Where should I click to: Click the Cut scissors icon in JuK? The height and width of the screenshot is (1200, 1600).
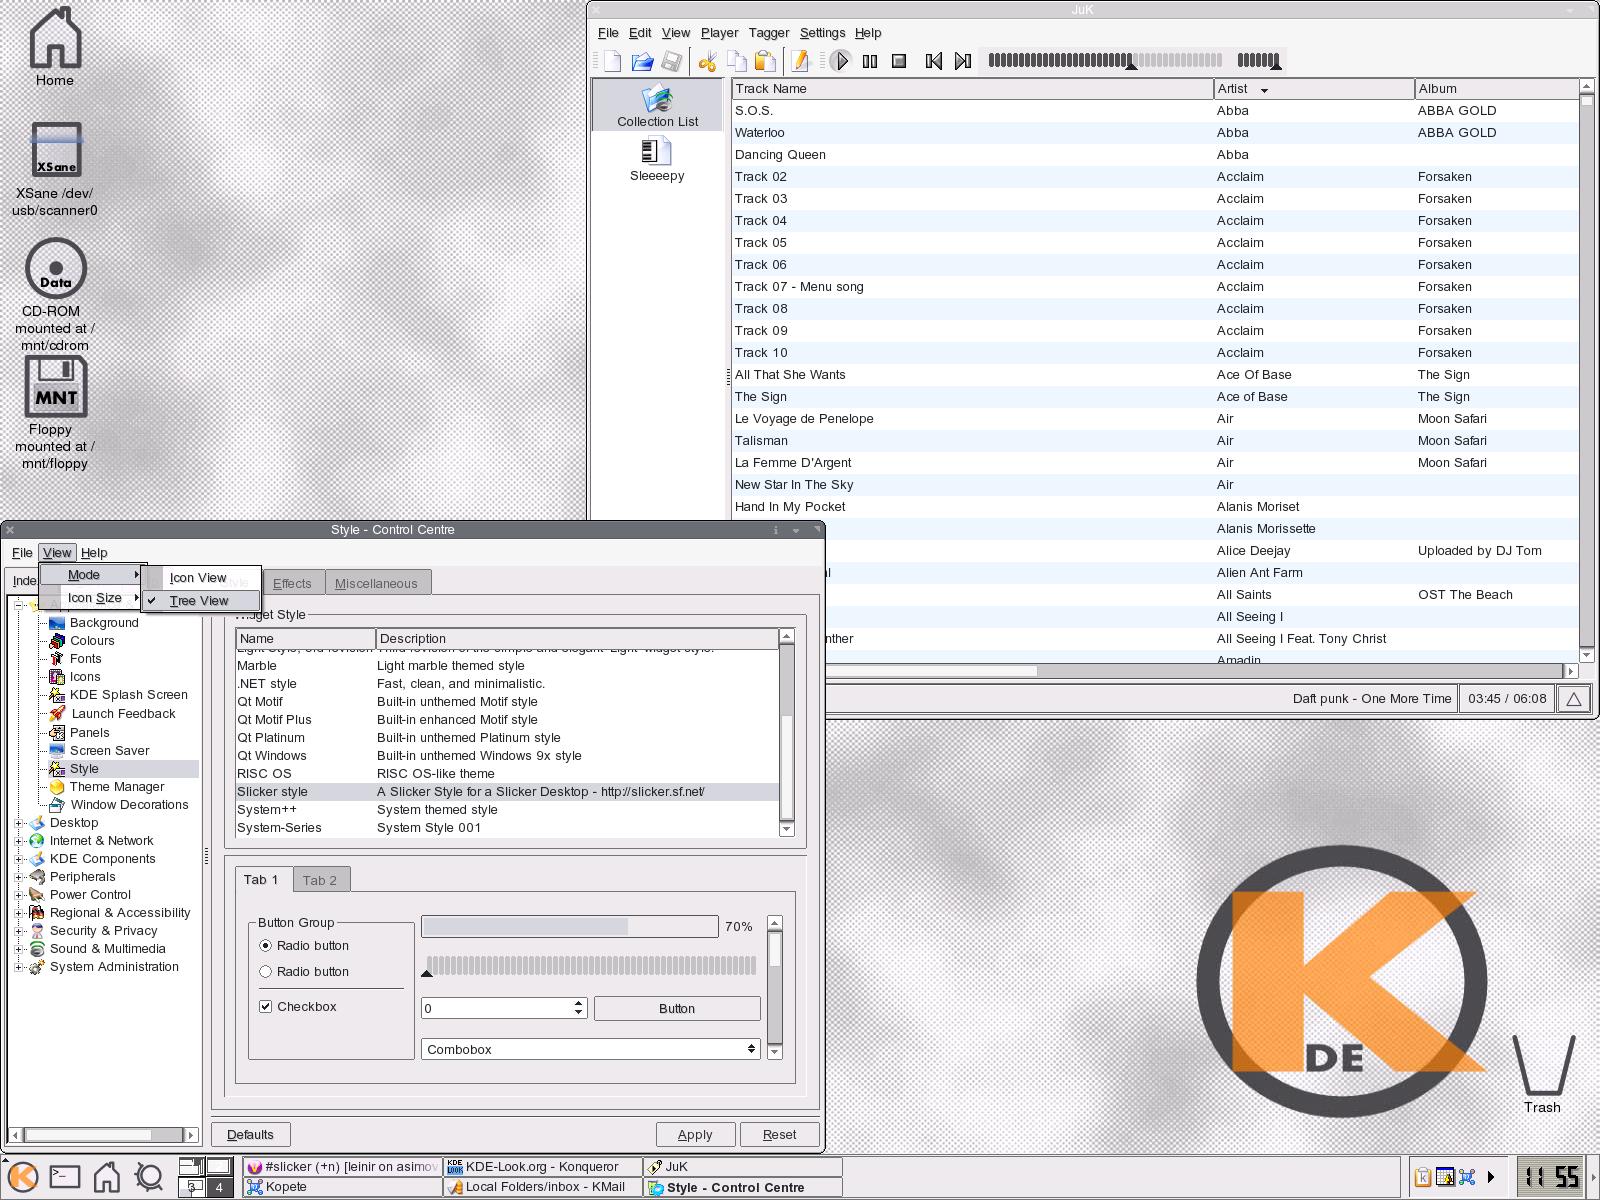pos(707,62)
